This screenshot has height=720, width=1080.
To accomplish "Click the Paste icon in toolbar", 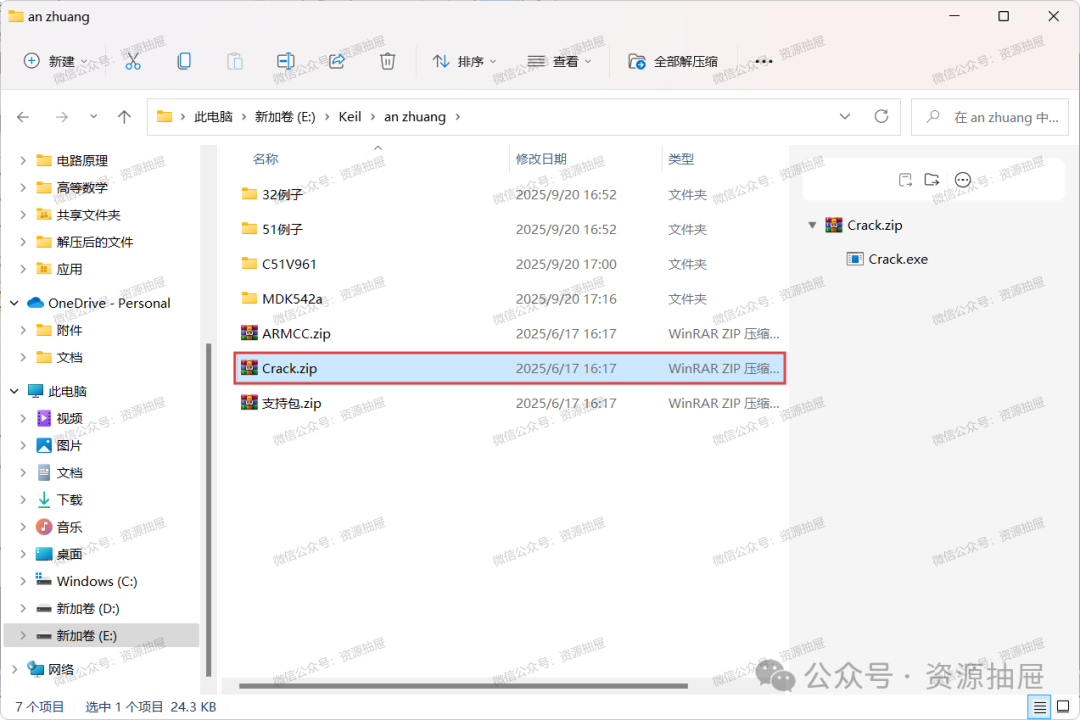I will click(235, 61).
